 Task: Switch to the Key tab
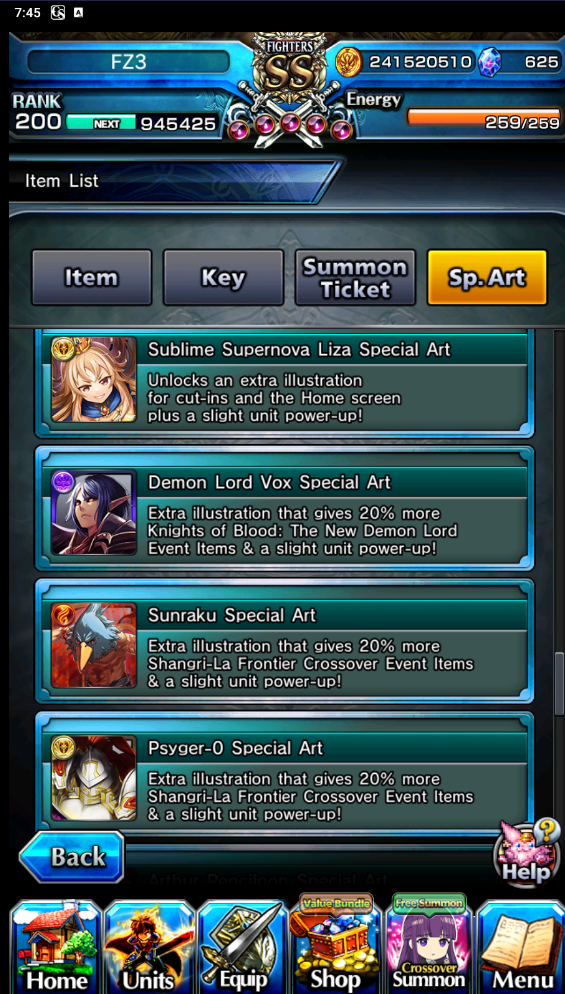coord(223,278)
